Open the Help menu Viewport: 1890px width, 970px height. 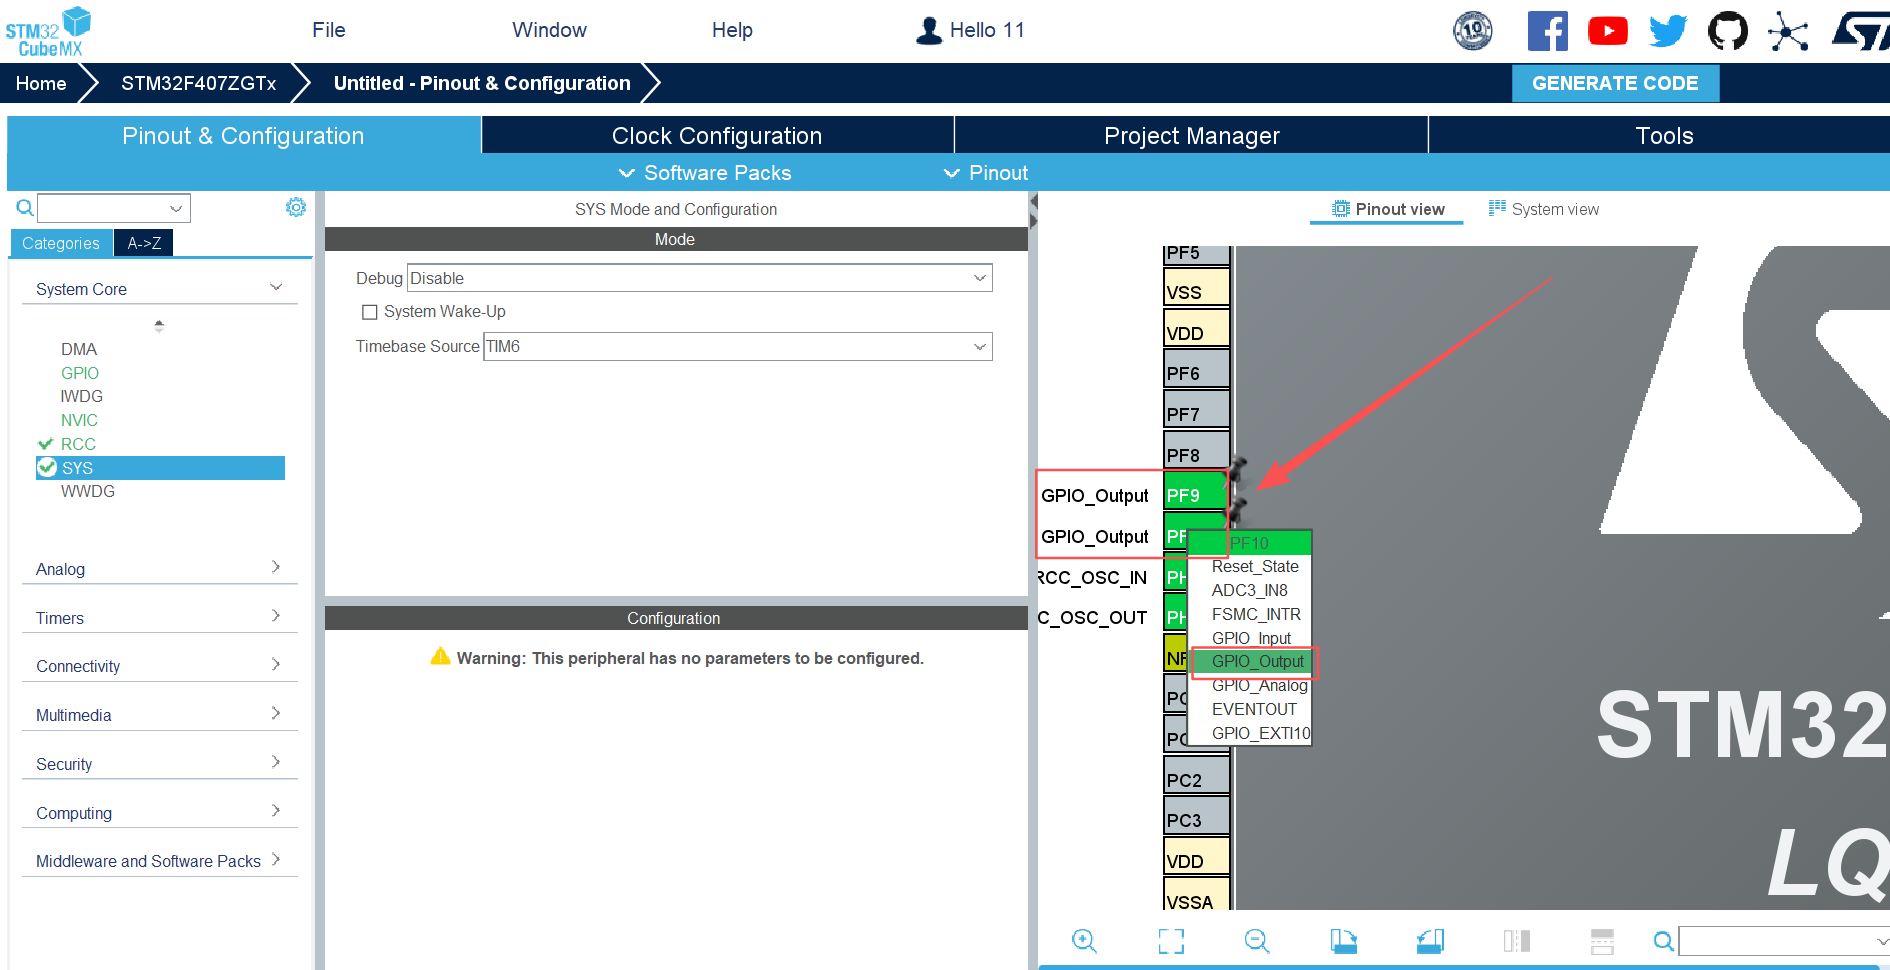[732, 30]
